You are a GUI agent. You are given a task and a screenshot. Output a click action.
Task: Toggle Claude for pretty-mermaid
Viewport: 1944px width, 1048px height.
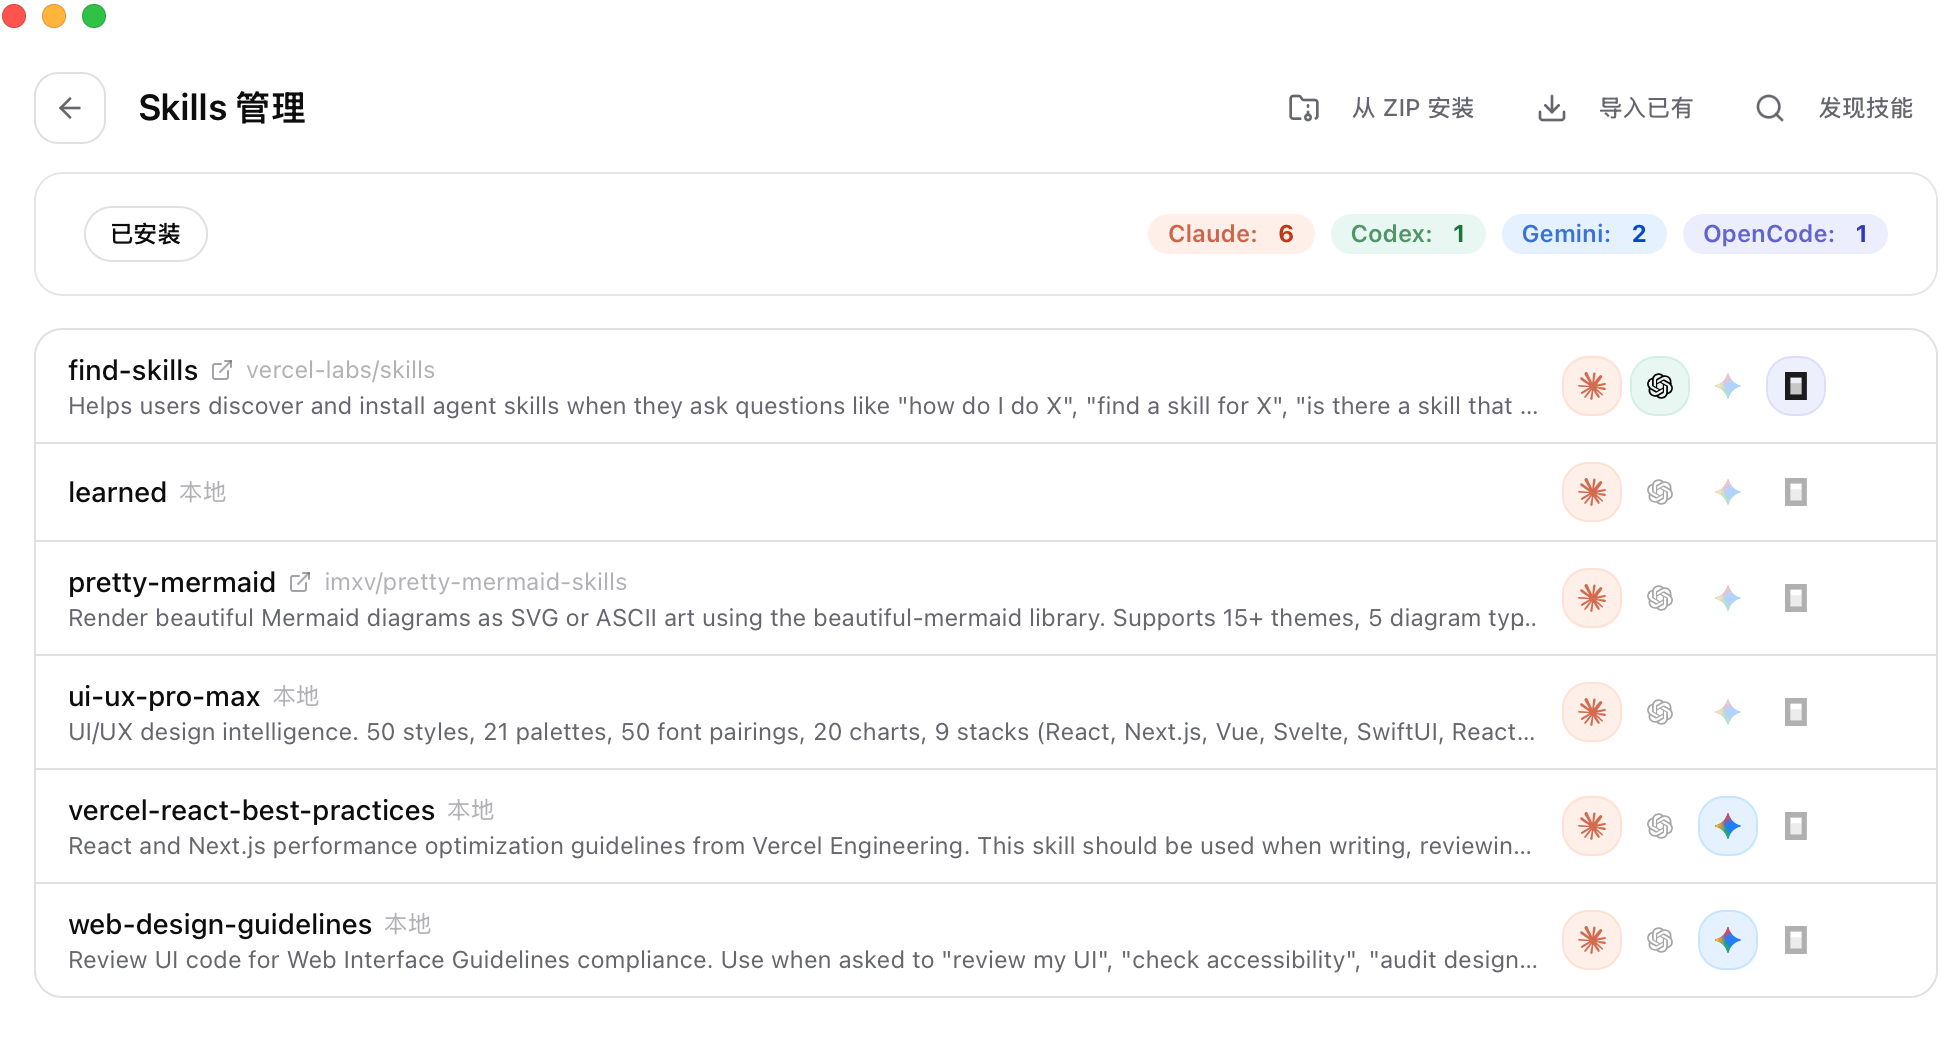pos(1592,598)
